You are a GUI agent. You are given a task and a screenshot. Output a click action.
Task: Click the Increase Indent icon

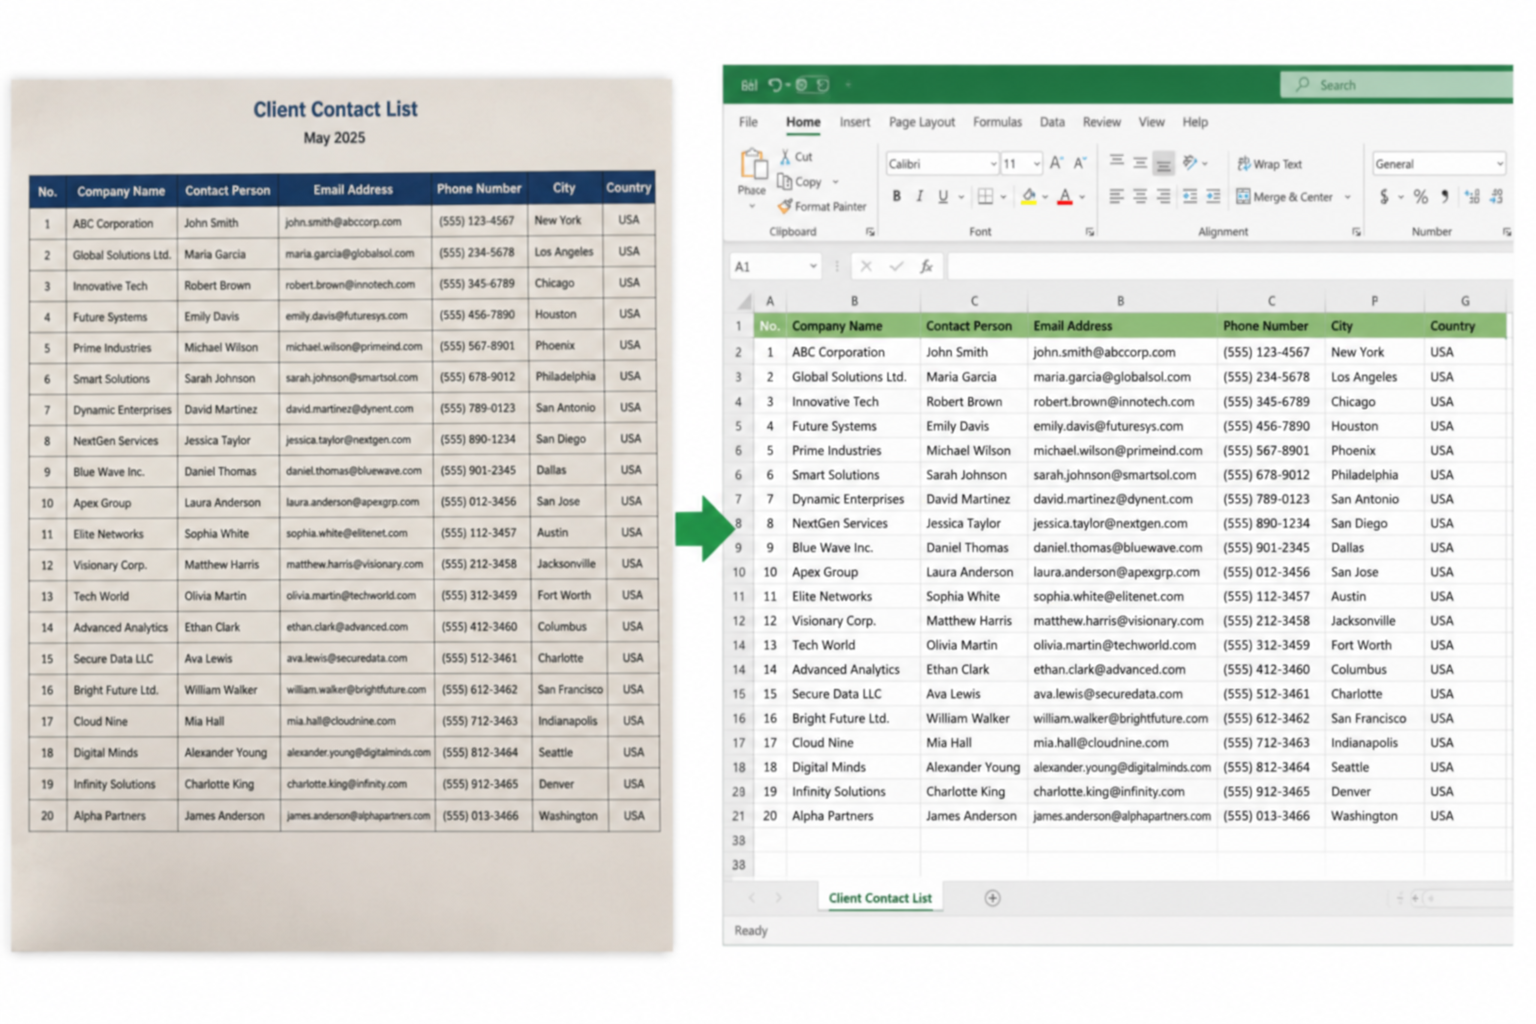point(1213,197)
